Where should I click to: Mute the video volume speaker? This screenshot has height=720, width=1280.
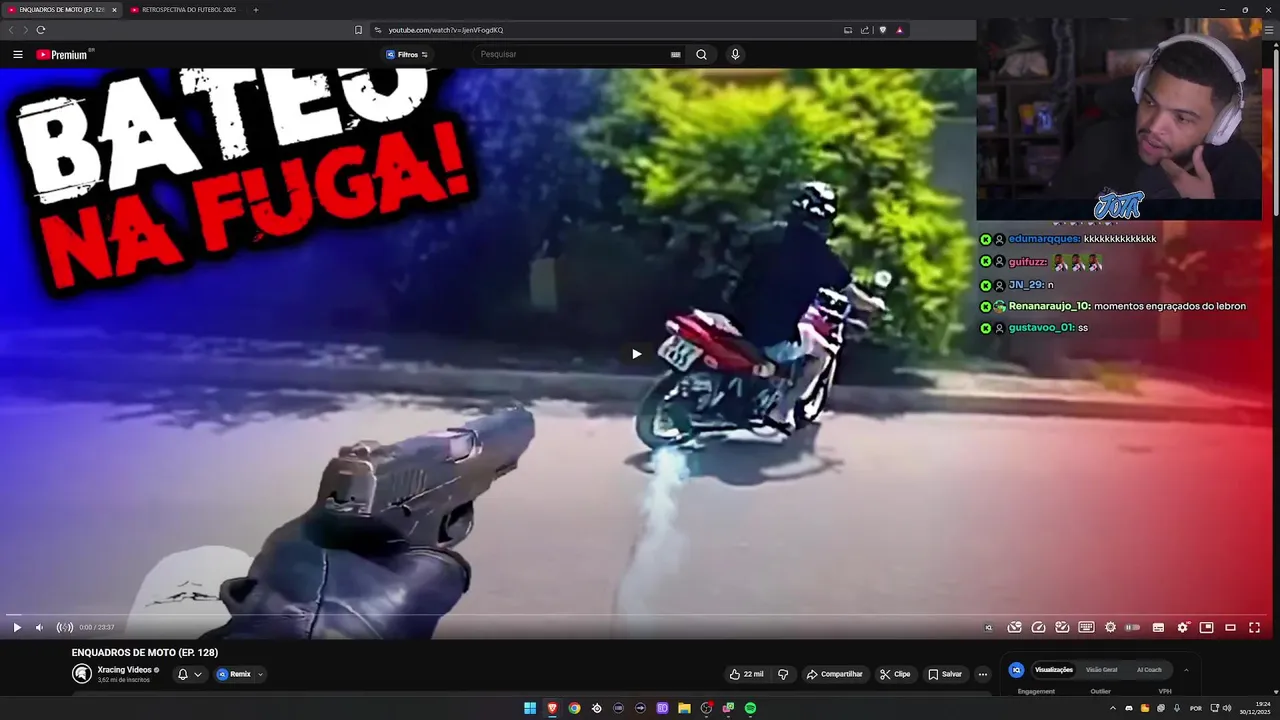pos(39,628)
